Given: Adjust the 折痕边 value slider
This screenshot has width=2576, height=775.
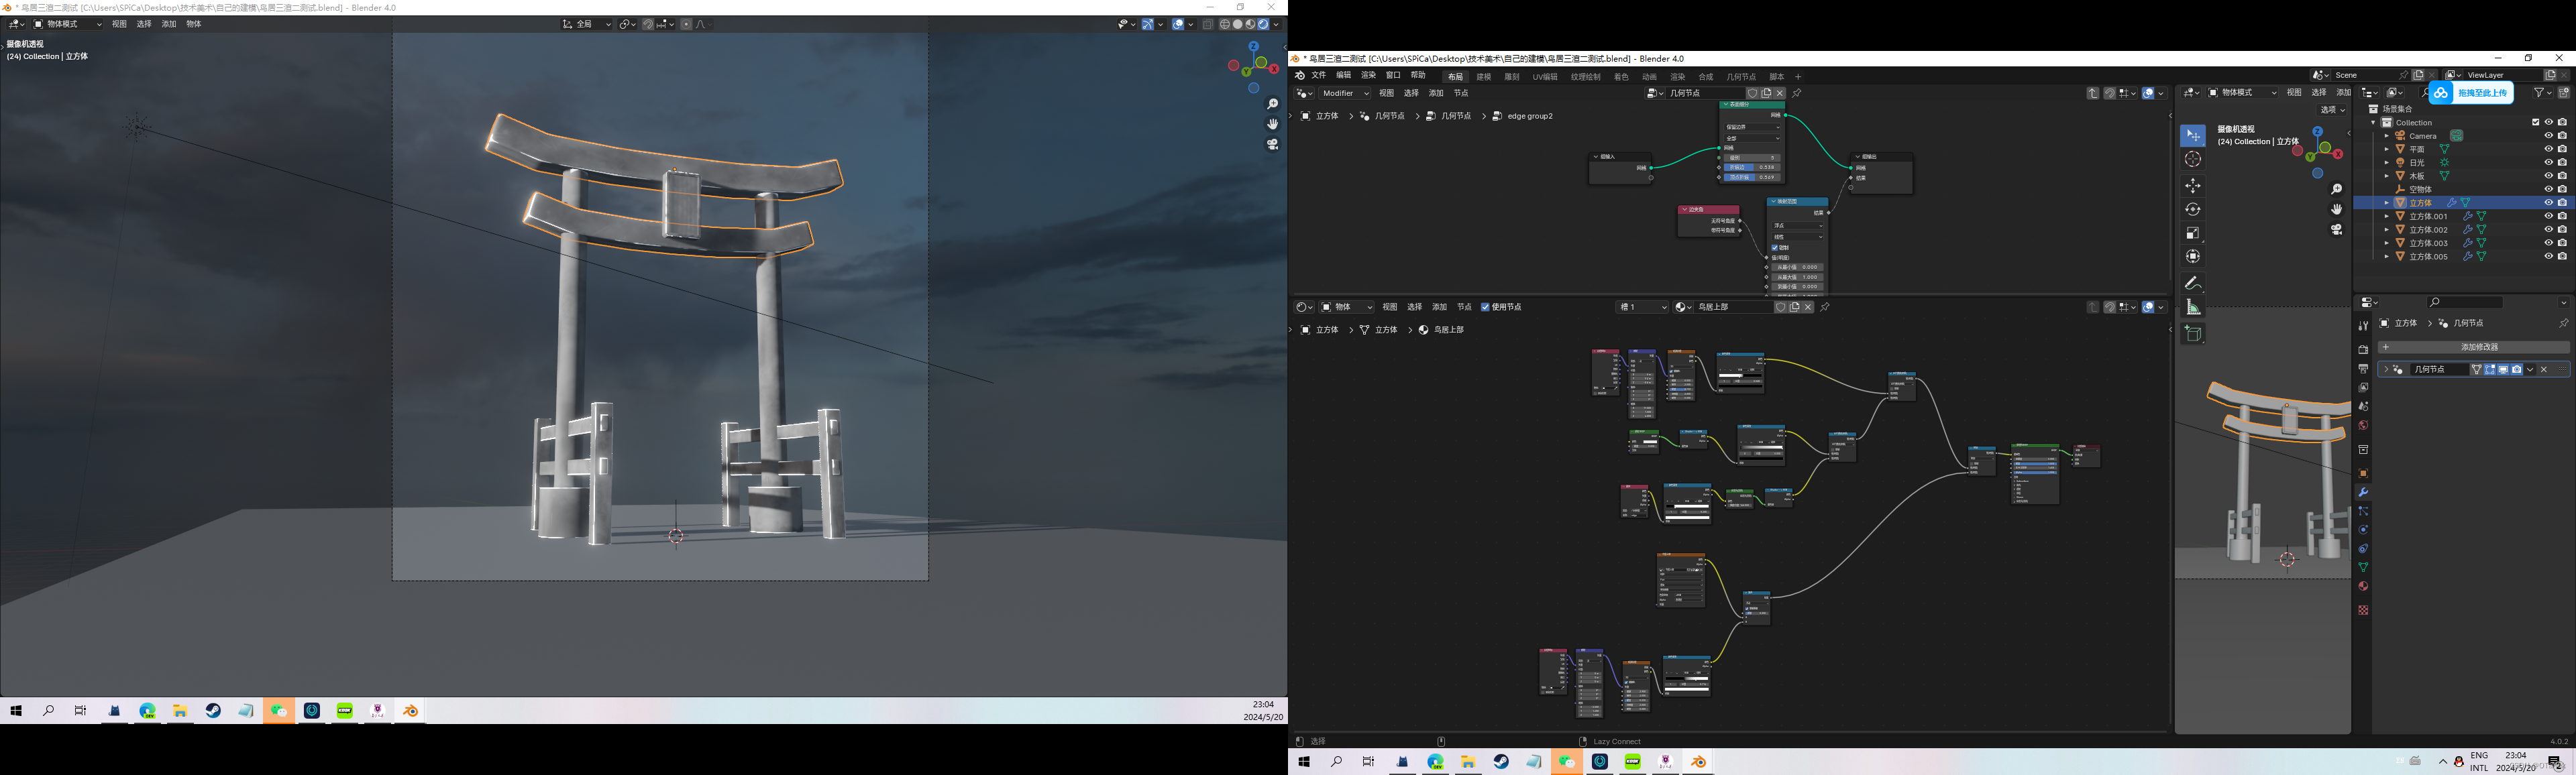Looking at the screenshot, I should point(1751,167).
